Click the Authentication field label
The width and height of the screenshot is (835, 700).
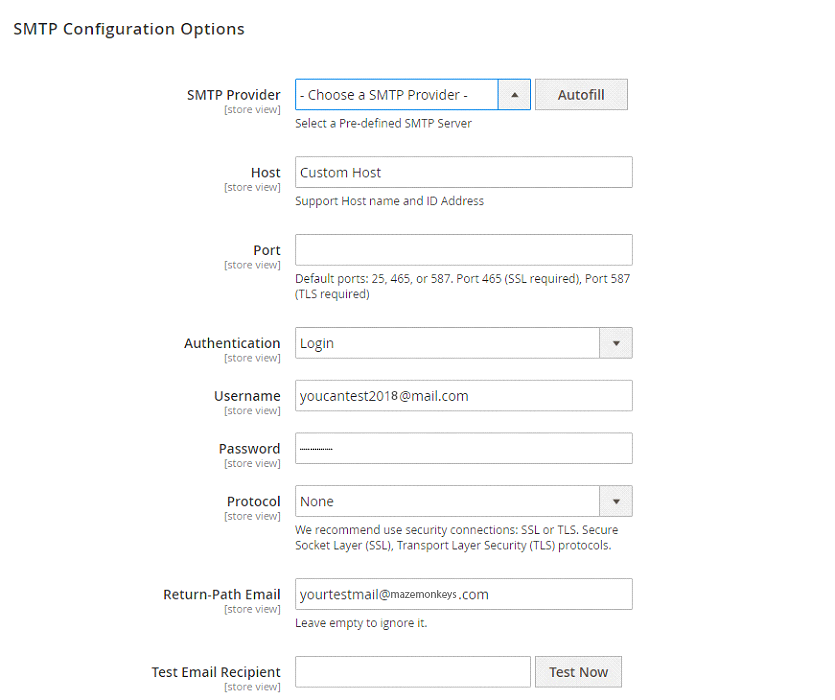232,343
